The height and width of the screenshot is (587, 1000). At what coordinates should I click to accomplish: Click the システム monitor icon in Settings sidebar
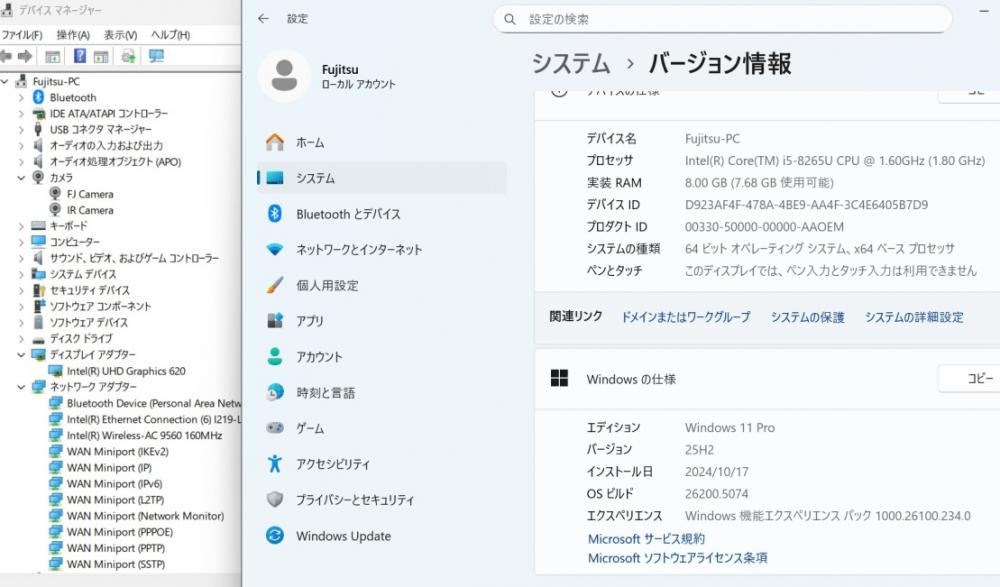(x=275, y=178)
